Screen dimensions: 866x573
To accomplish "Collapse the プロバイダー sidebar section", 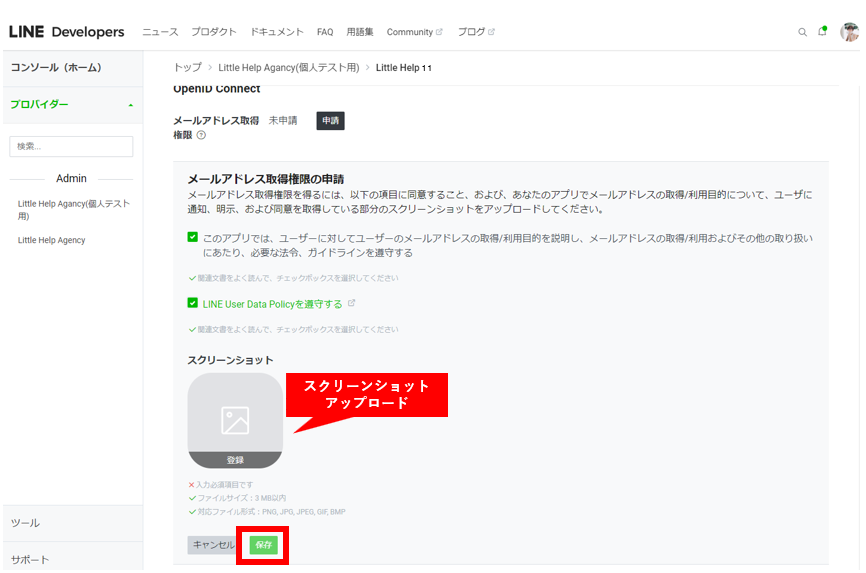I will pos(130,105).
